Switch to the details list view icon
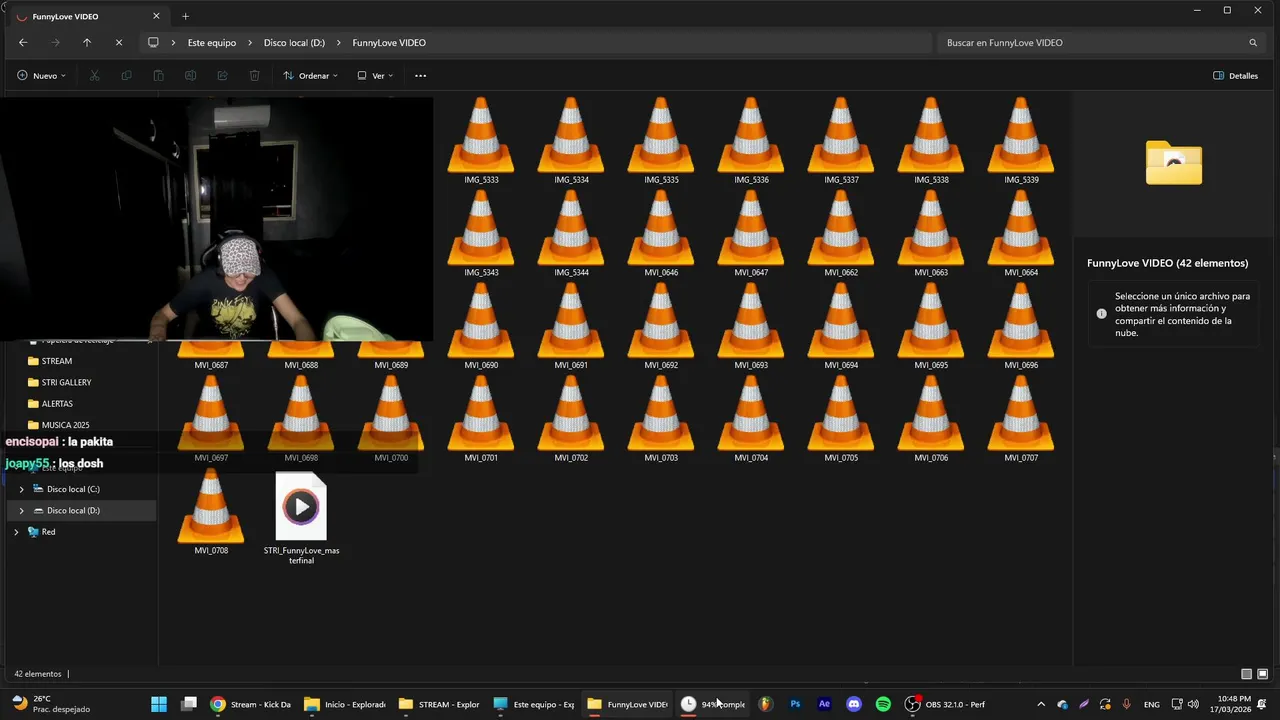1280x720 pixels. [1246, 674]
